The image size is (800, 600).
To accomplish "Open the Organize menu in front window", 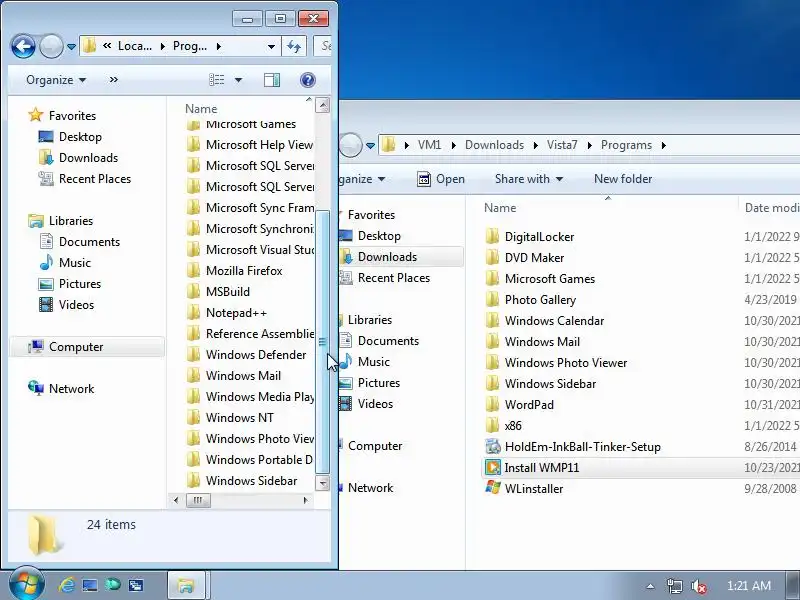I will coord(56,80).
